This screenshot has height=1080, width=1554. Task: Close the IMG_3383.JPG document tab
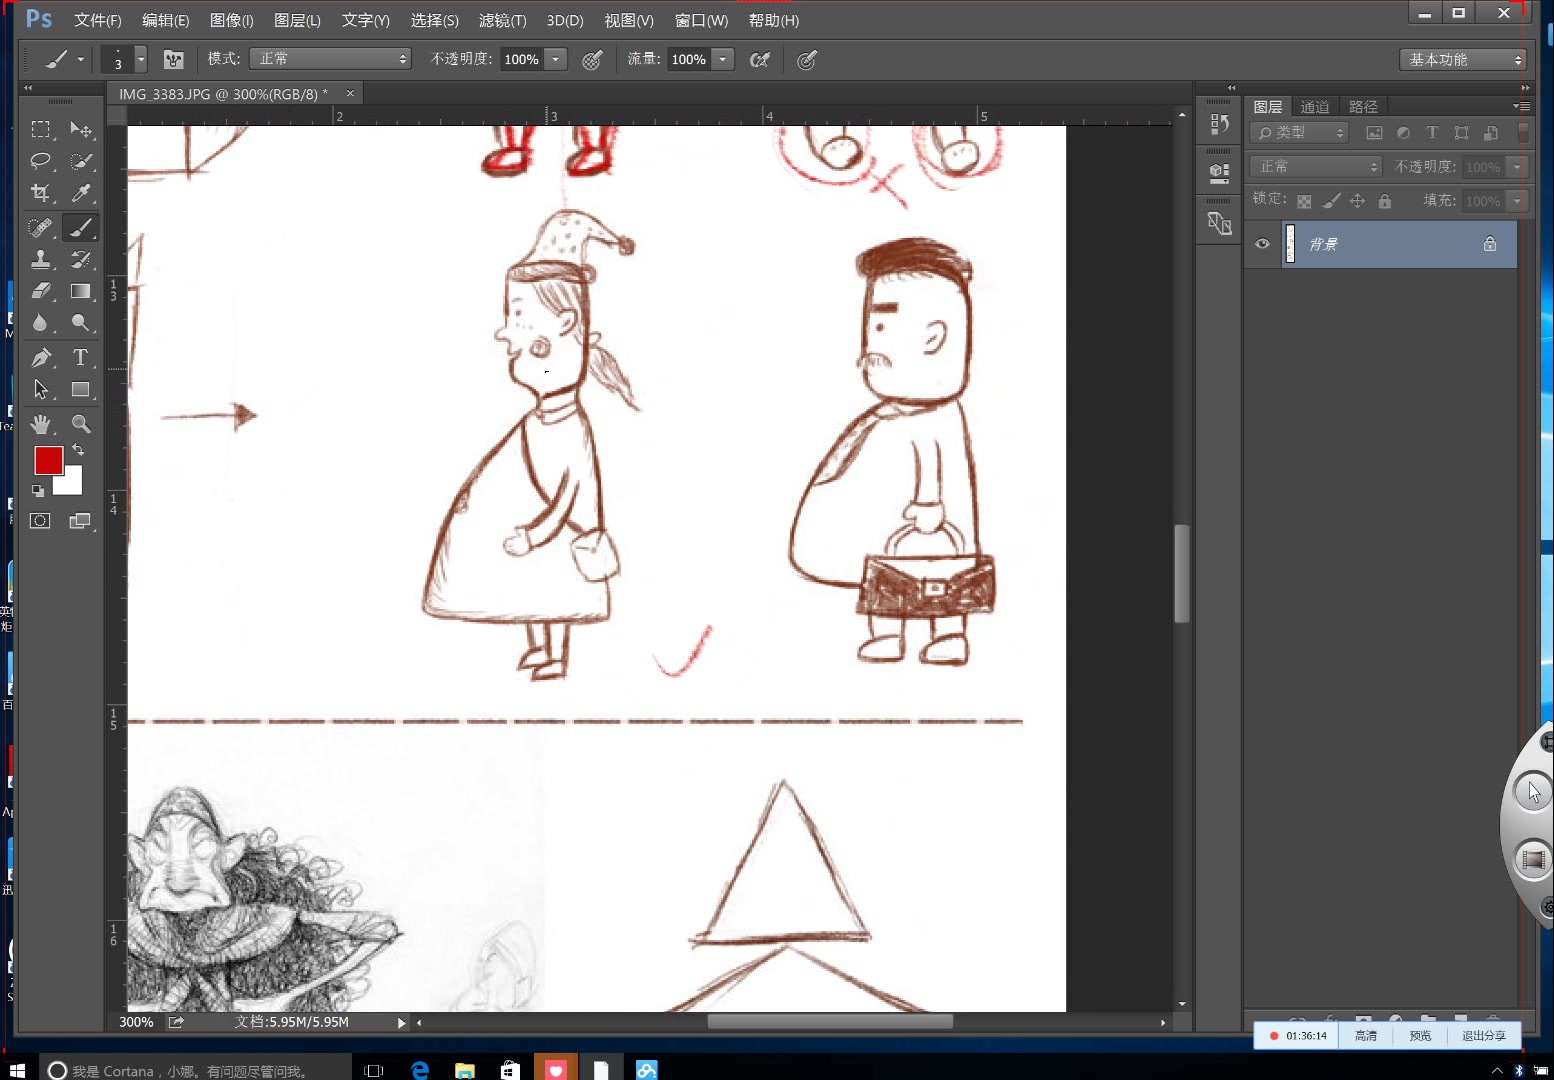click(350, 93)
